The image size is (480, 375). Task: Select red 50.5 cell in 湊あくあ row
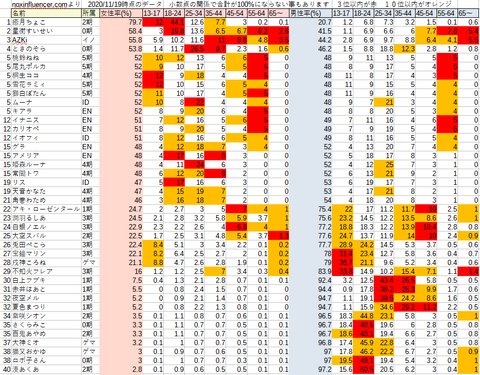coord(364,369)
